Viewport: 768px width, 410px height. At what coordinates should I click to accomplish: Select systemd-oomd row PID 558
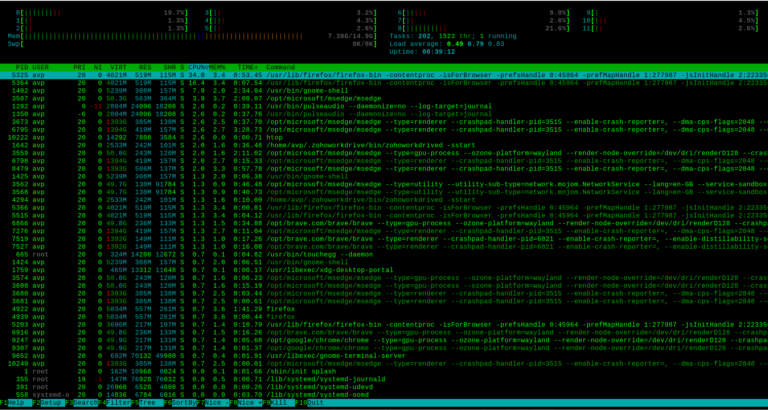384,395
